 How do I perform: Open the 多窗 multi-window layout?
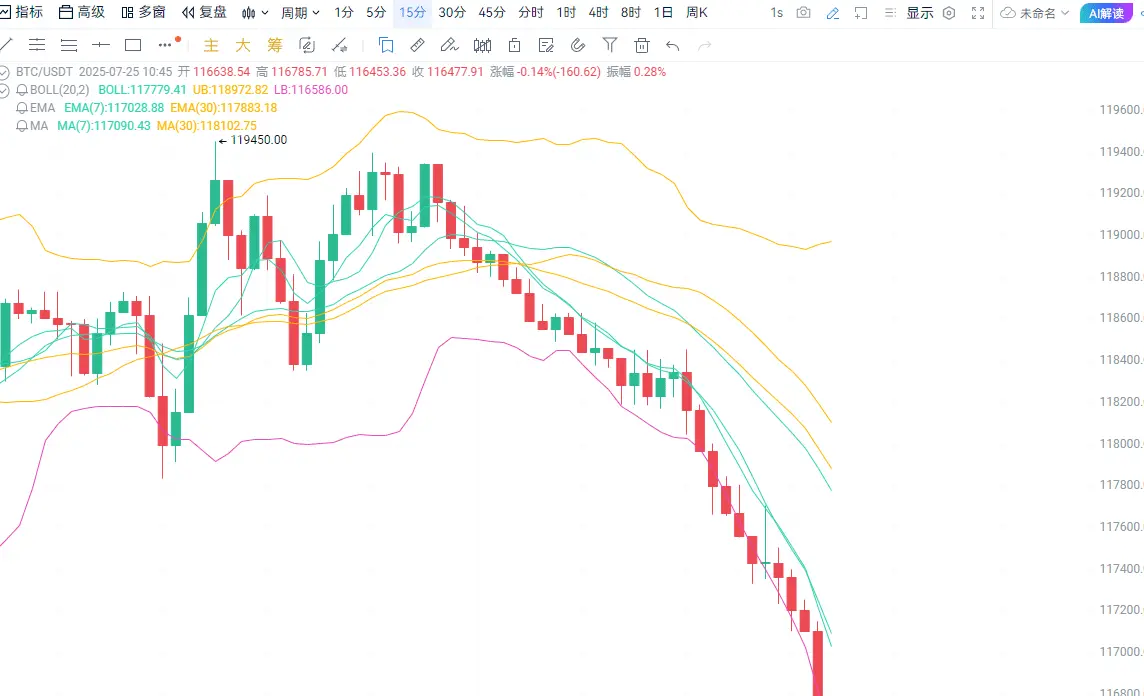tap(144, 12)
